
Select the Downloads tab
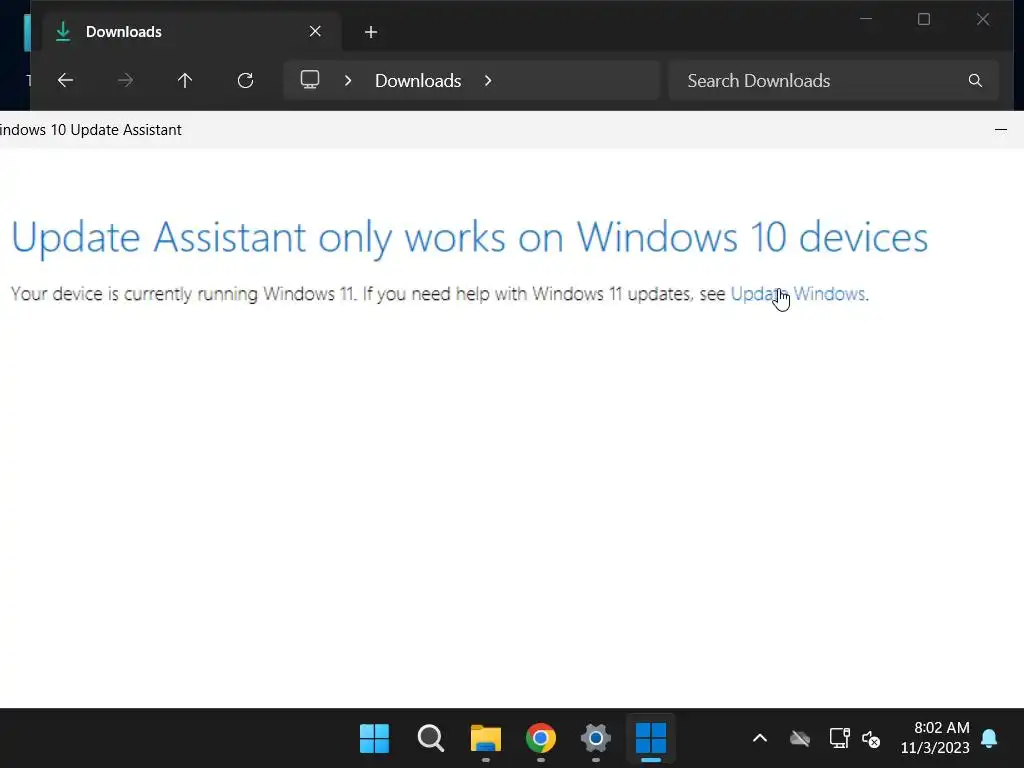coord(191,31)
